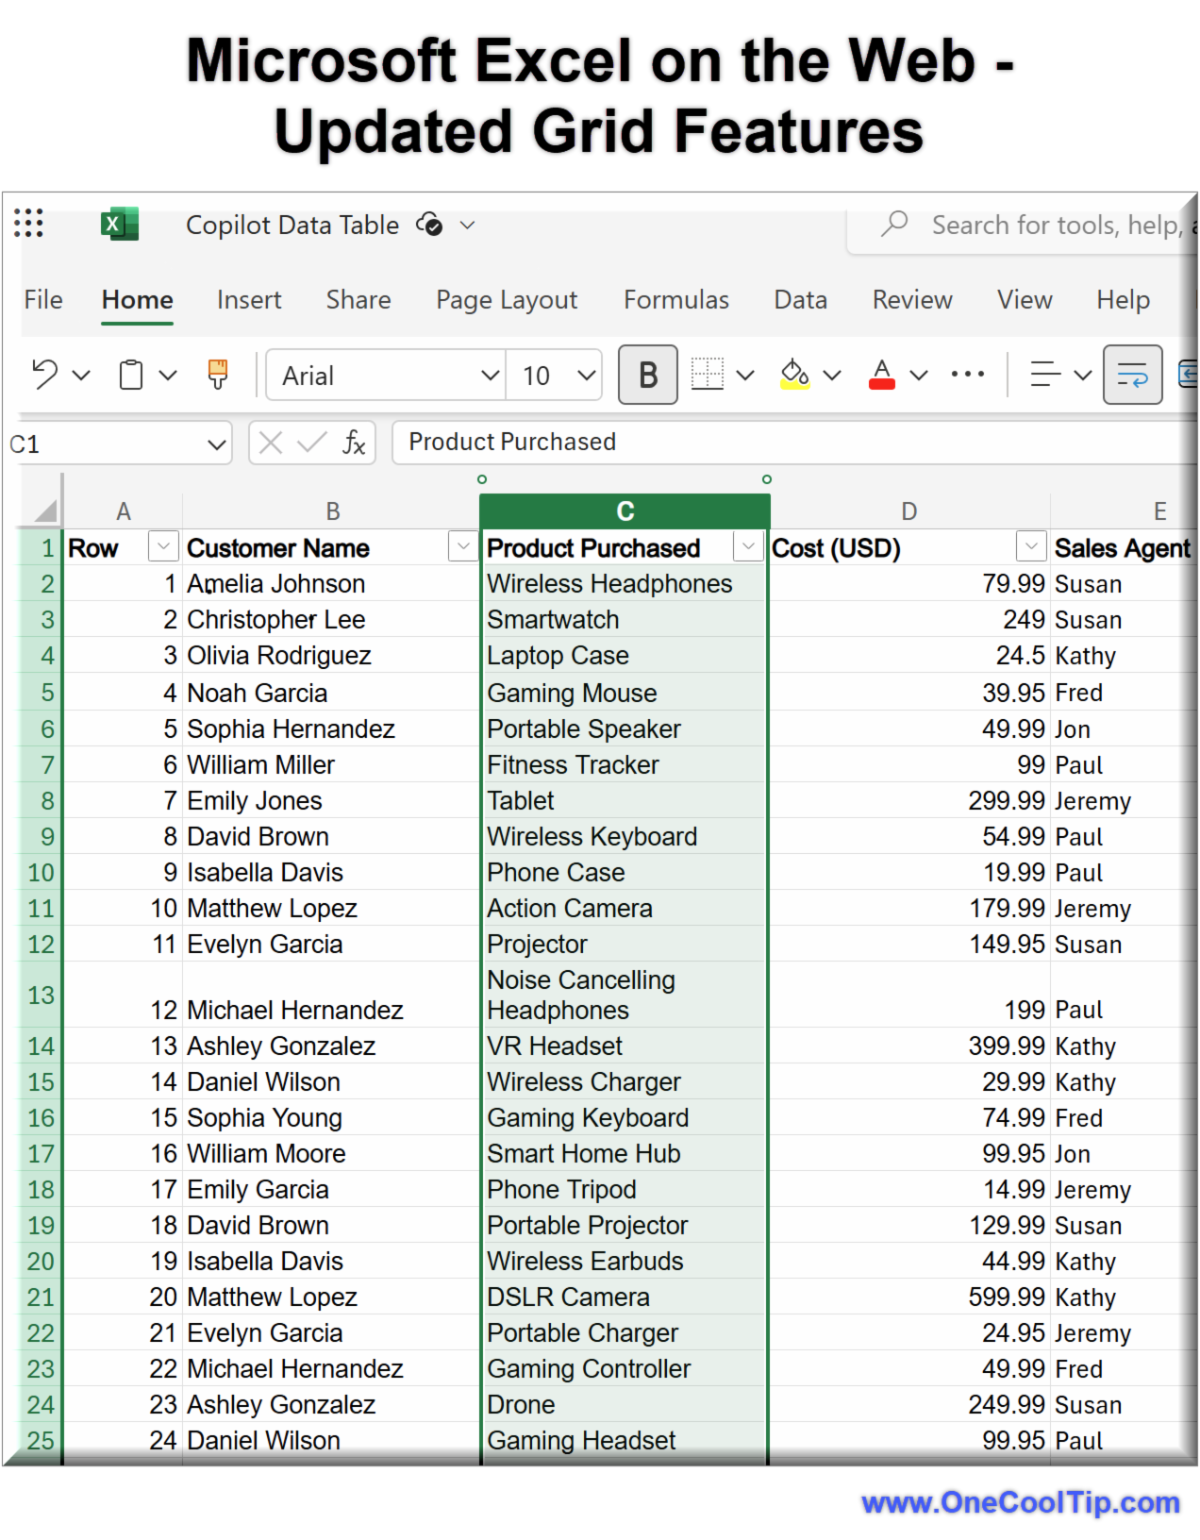Click the clipboard Paste icon
The image size is (1200, 1540).
click(131, 375)
